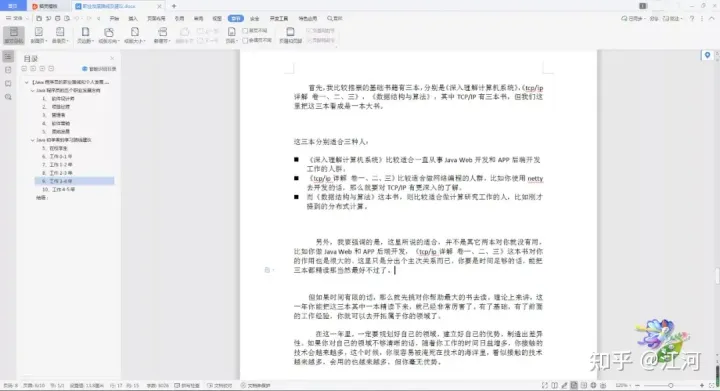Click the zoom in plus button
The height and width of the screenshot is (391, 720).
(702, 385)
